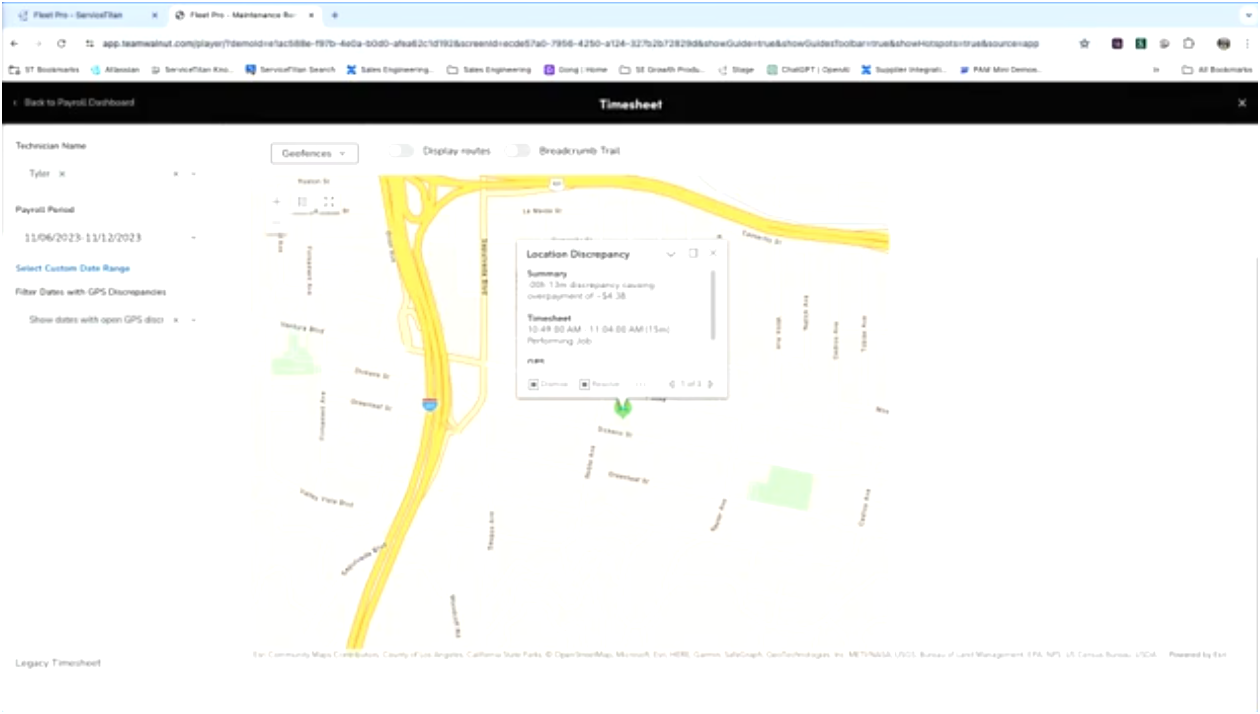Clear all Technician Name selections
Image resolution: width=1260 pixels, height=714 pixels.
[176, 174]
